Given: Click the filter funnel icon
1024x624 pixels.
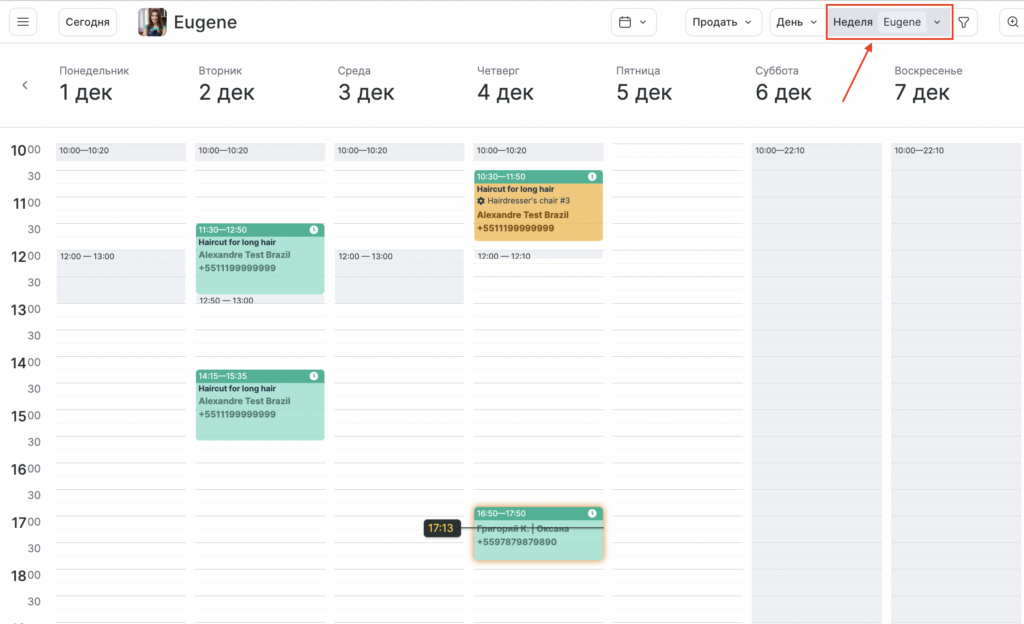Looking at the screenshot, I should click(964, 22).
